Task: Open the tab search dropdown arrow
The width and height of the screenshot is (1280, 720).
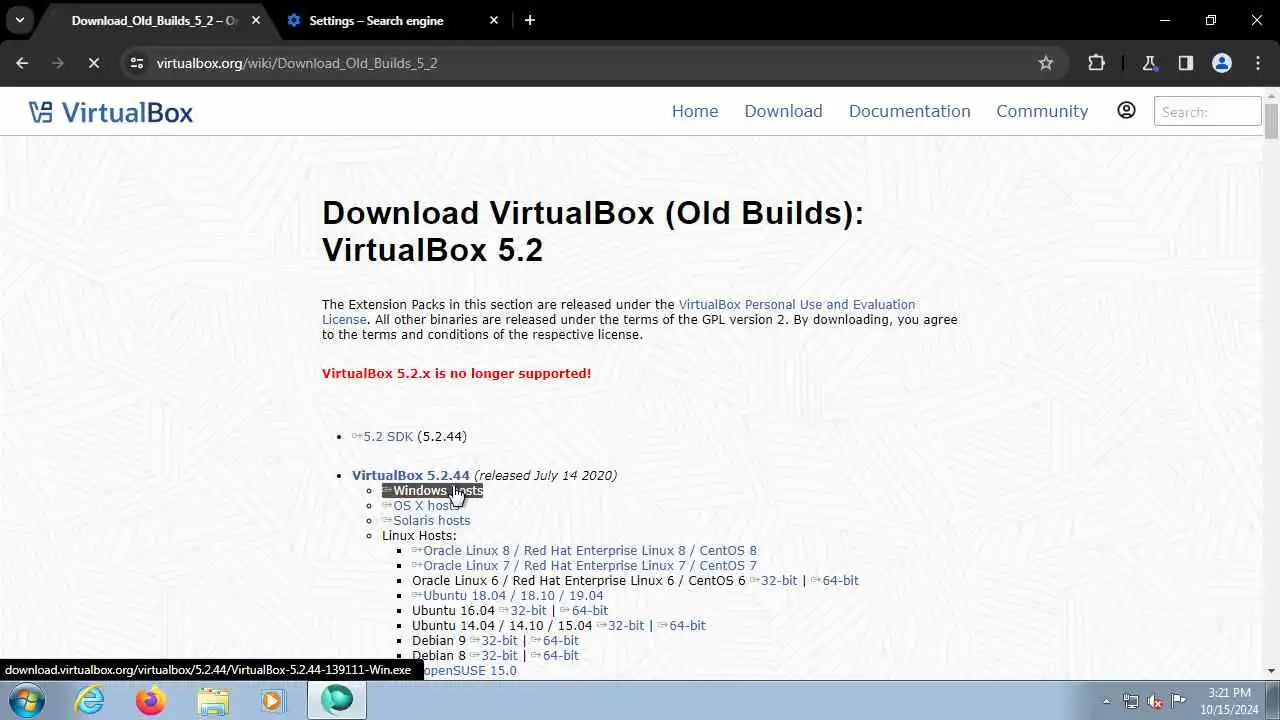Action: point(19,20)
